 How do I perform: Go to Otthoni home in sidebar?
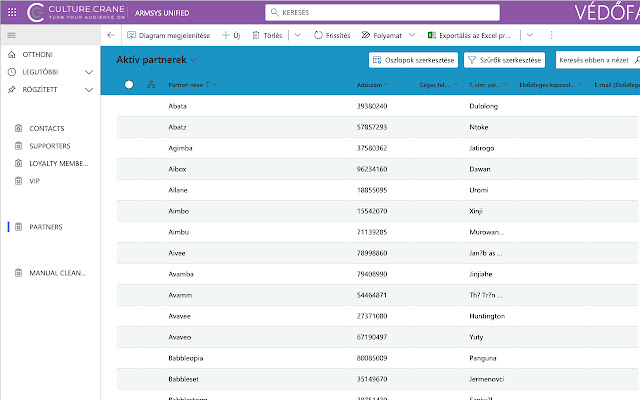[37, 54]
